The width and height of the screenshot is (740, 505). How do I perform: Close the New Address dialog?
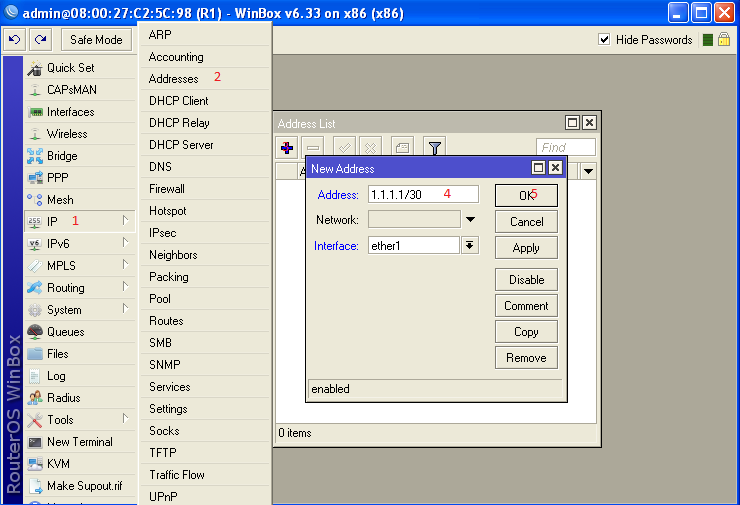click(x=555, y=168)
